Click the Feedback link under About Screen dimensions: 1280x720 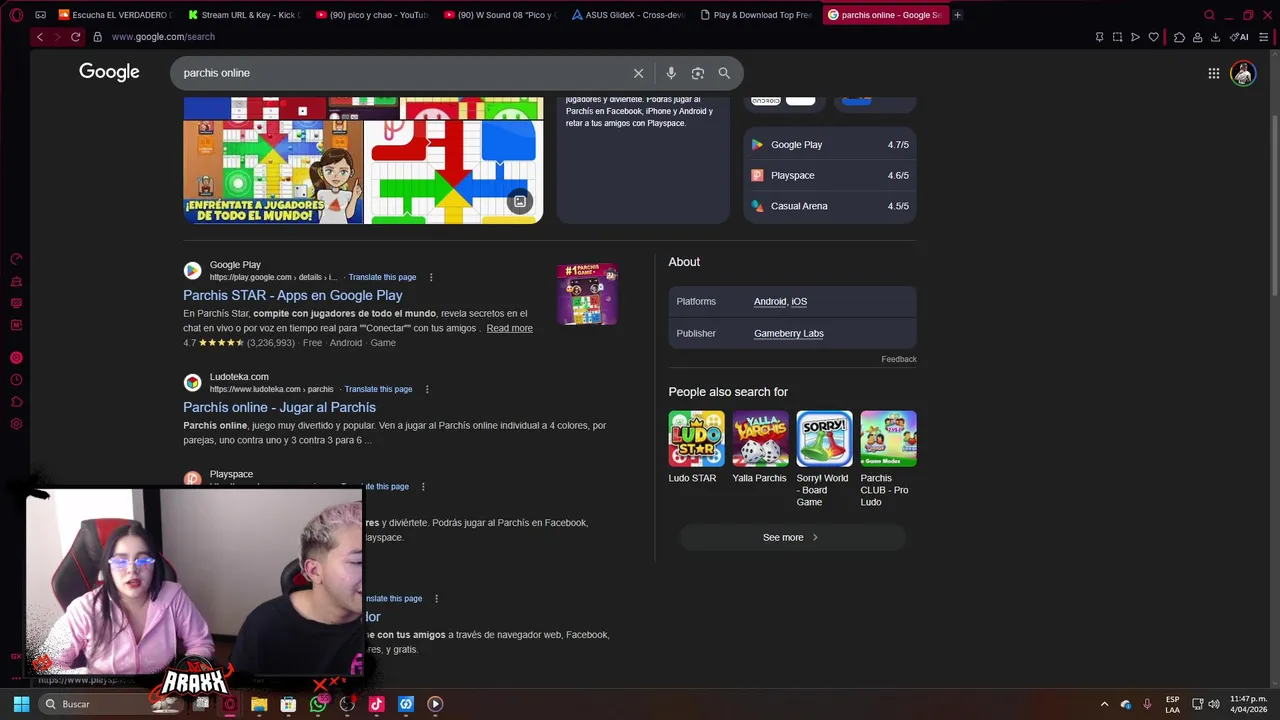click(x=898, y=359)
